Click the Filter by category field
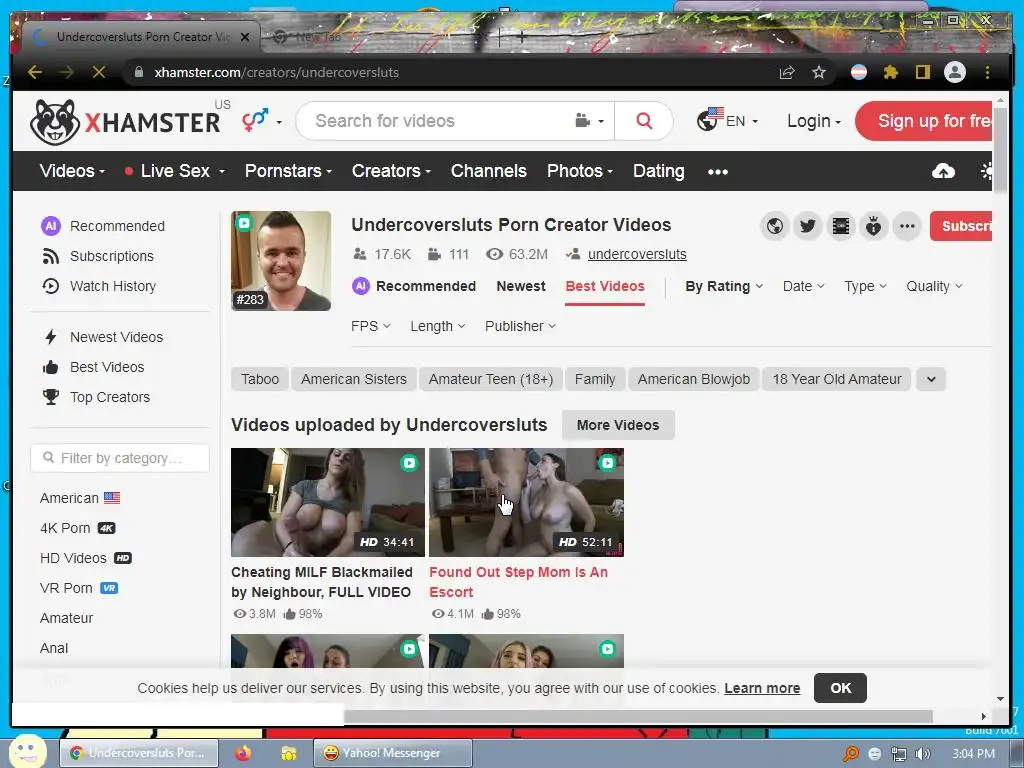The height and width of the screenshot is (768, 1024). point(120,458)
